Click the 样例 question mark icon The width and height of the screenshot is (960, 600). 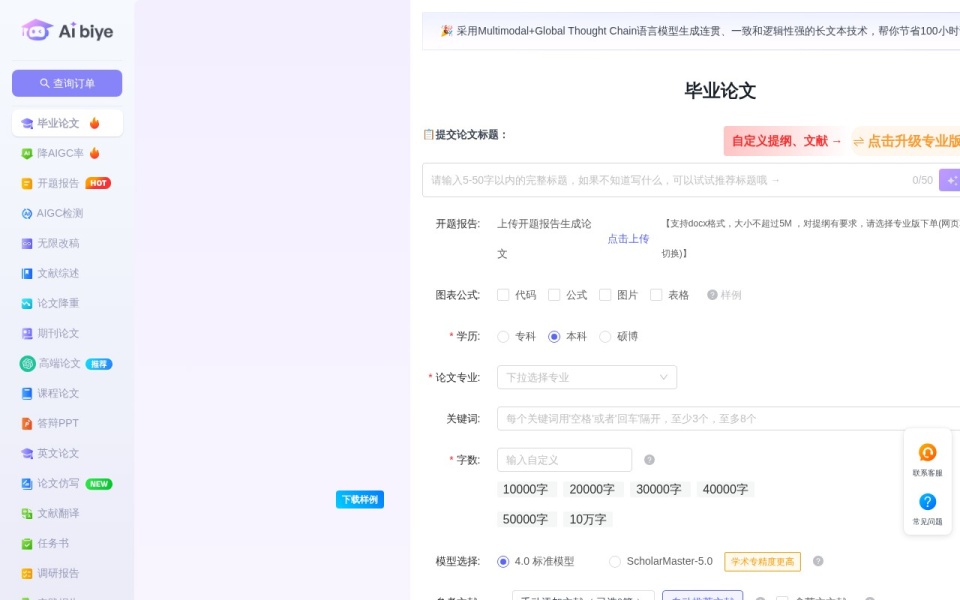712,294
